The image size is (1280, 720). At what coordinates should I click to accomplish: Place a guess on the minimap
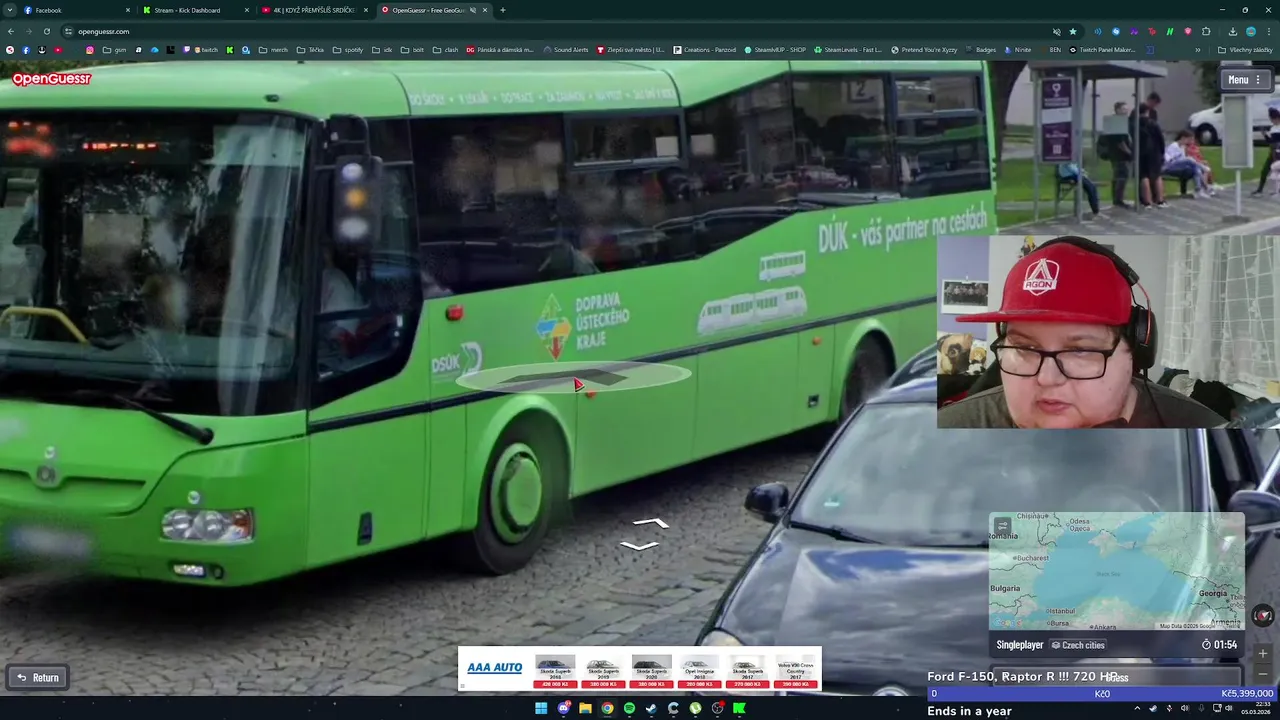(1116, 572)
